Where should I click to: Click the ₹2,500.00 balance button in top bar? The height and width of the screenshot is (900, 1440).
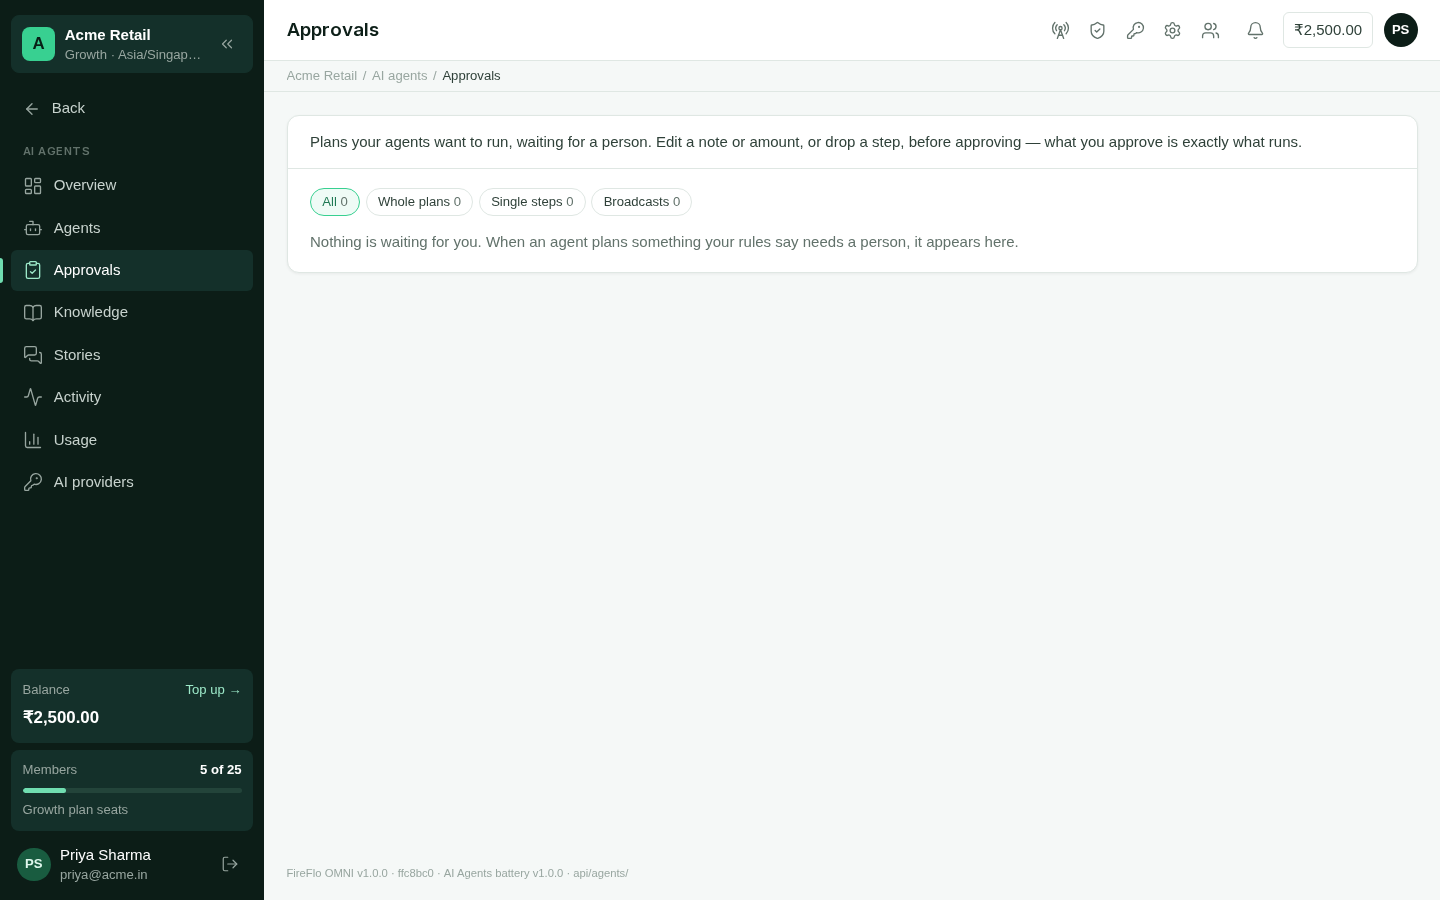(1328, 30)
